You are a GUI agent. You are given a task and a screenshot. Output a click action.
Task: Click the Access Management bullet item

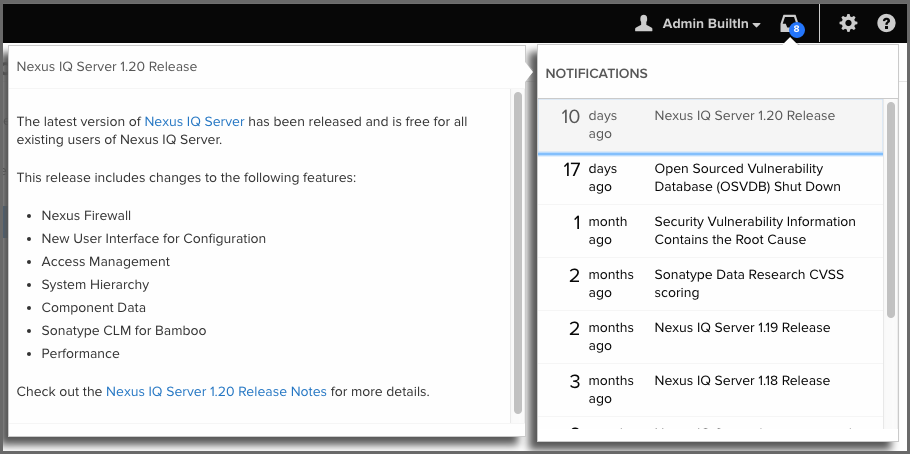click(106, 261)
